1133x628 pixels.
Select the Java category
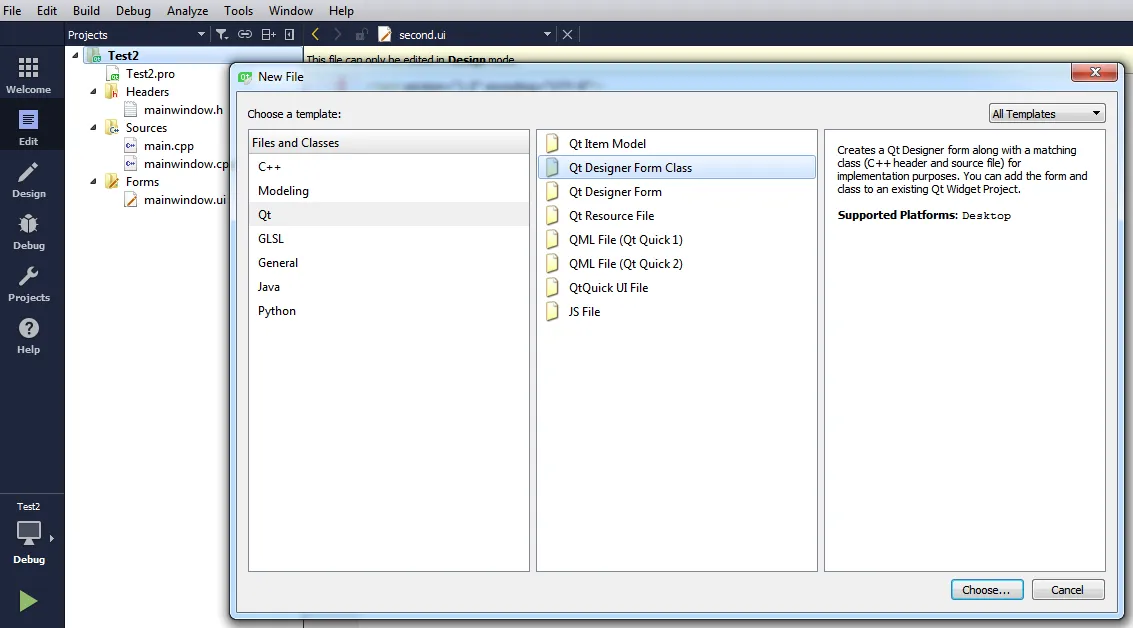389,286
